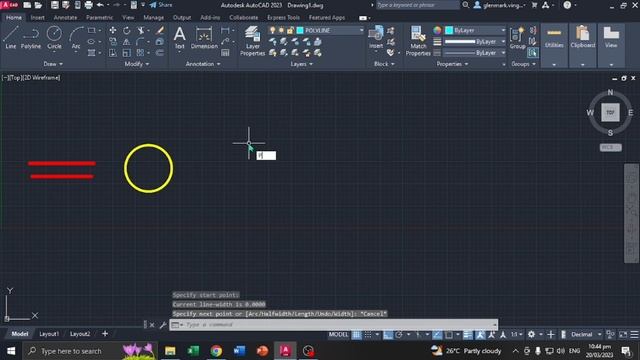Open the ByLayer lineweight dropdown
The image size is (640, 360).
[503, 42]
